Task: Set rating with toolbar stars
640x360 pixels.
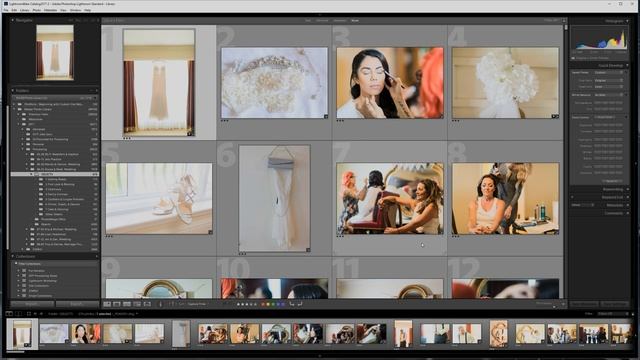Action: (247, 304)
